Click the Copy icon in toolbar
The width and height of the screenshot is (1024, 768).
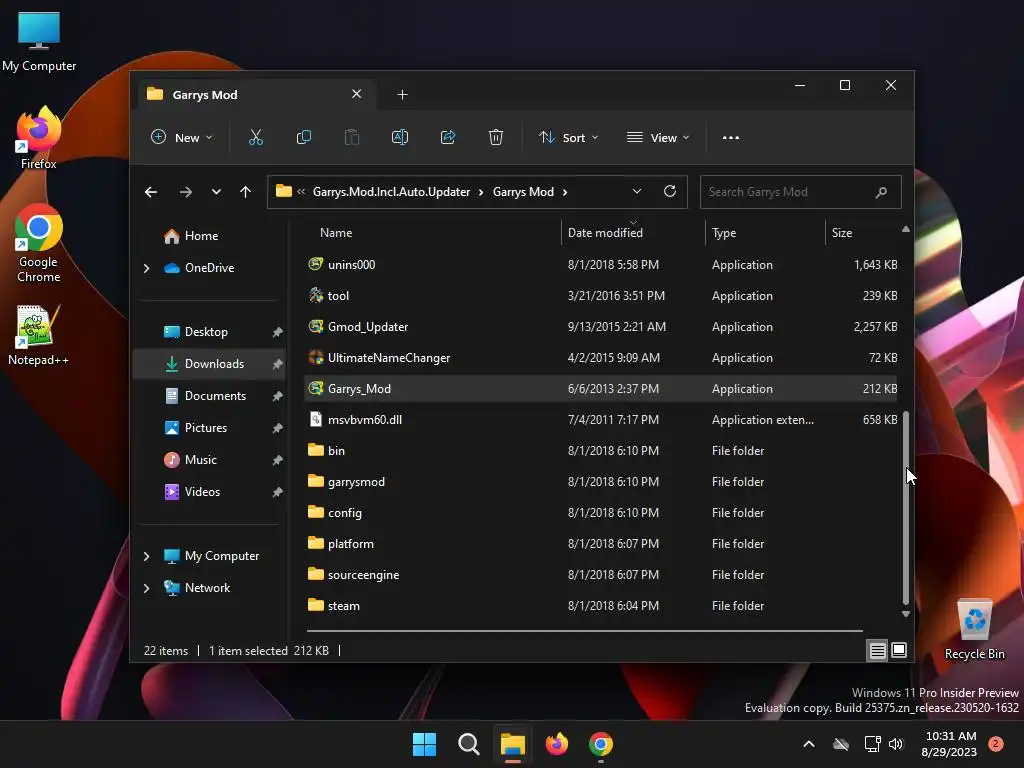tap(304, 137)
